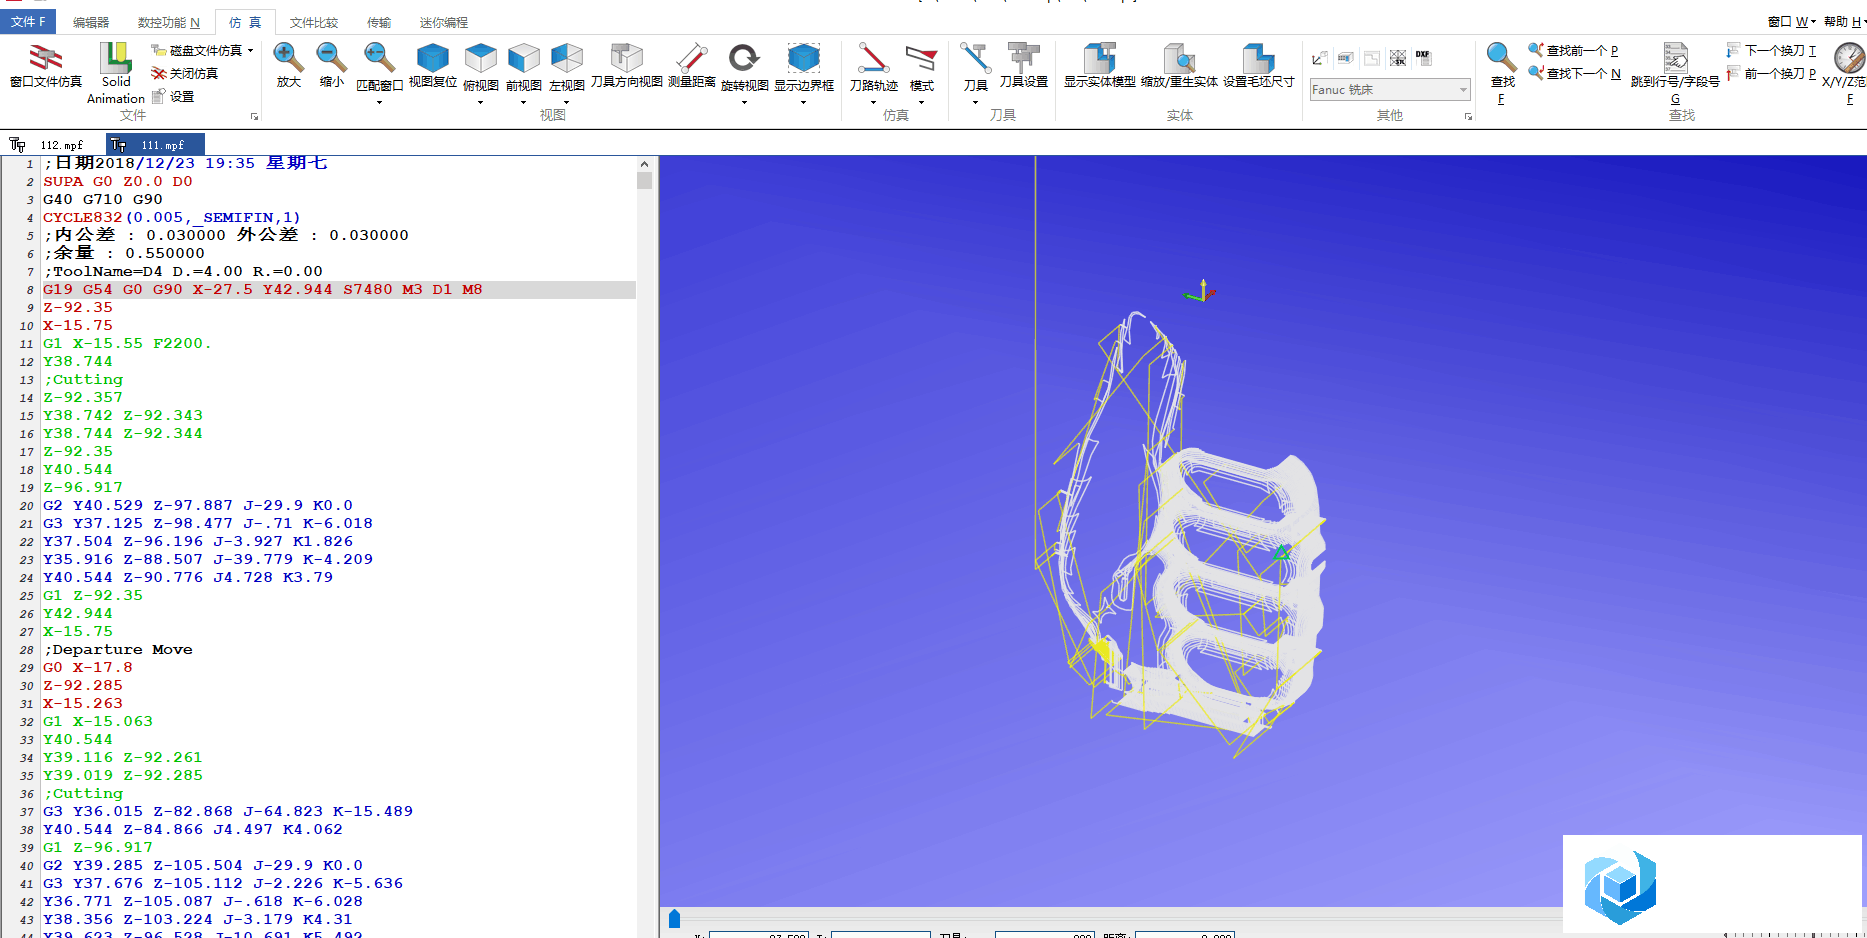This screenshot has height=938, width=1867.
Task: Switch to front view (前视图)
Action: tap(524, 58)
